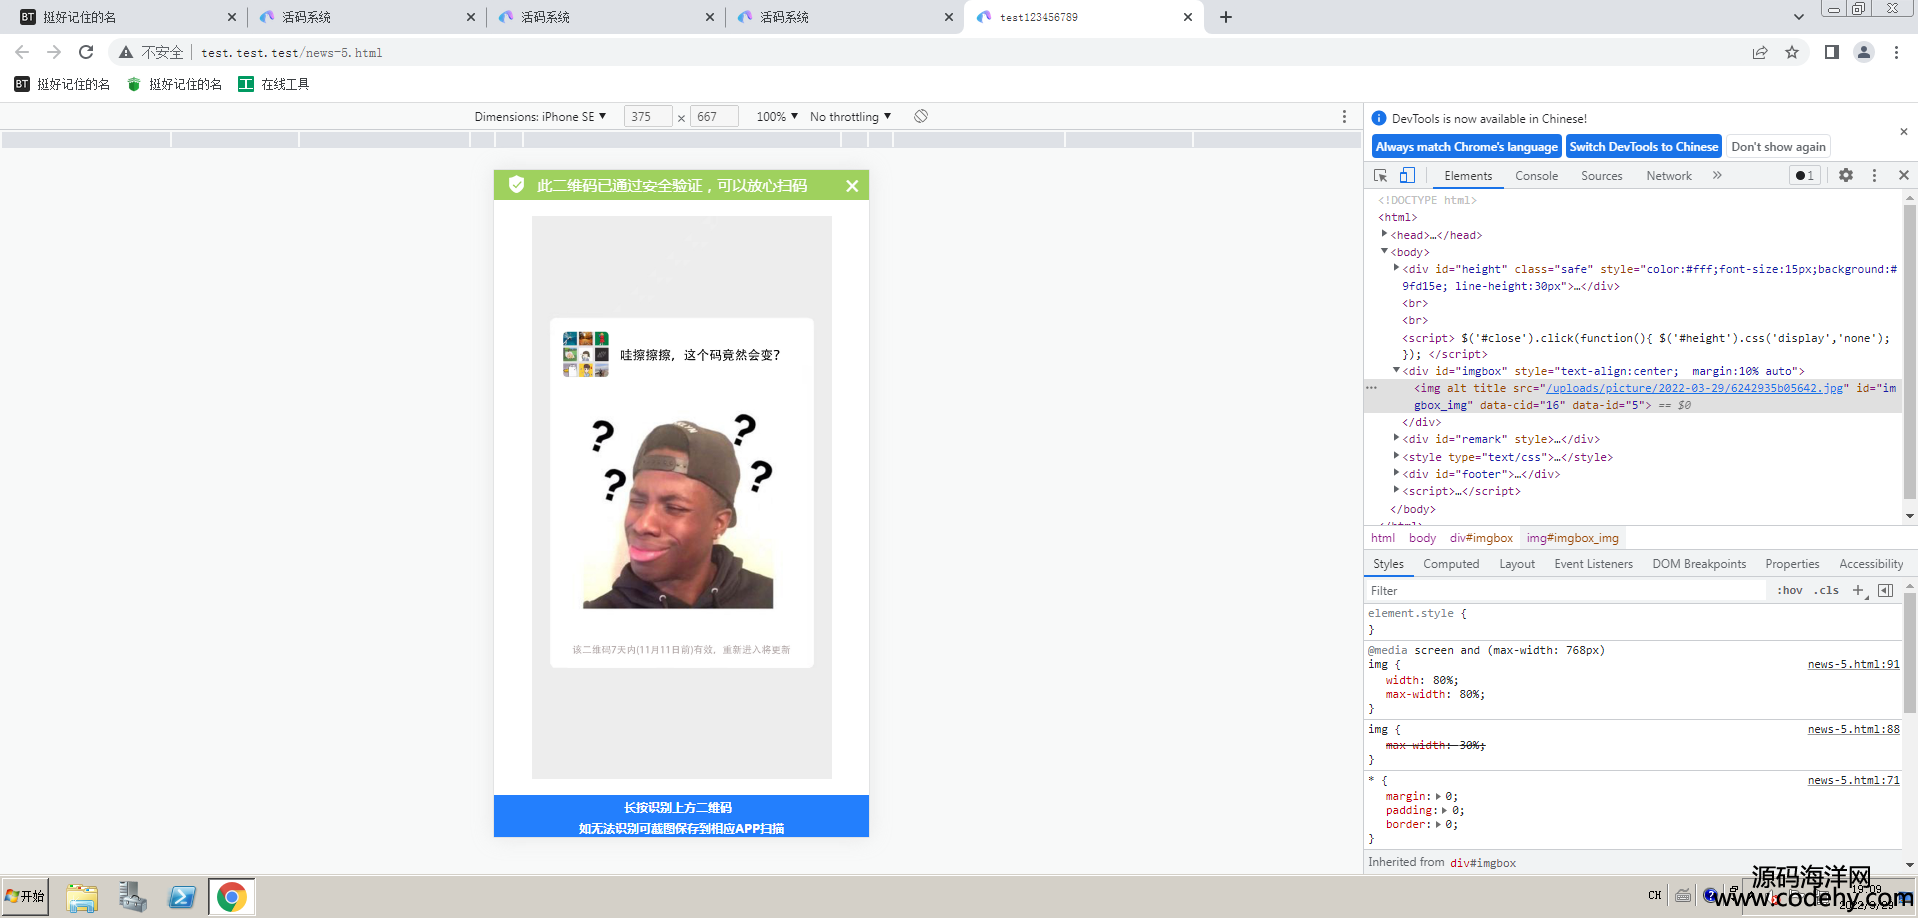Collapse the div id imgbox node
1918x918 pixels.
coord(1397,370)
